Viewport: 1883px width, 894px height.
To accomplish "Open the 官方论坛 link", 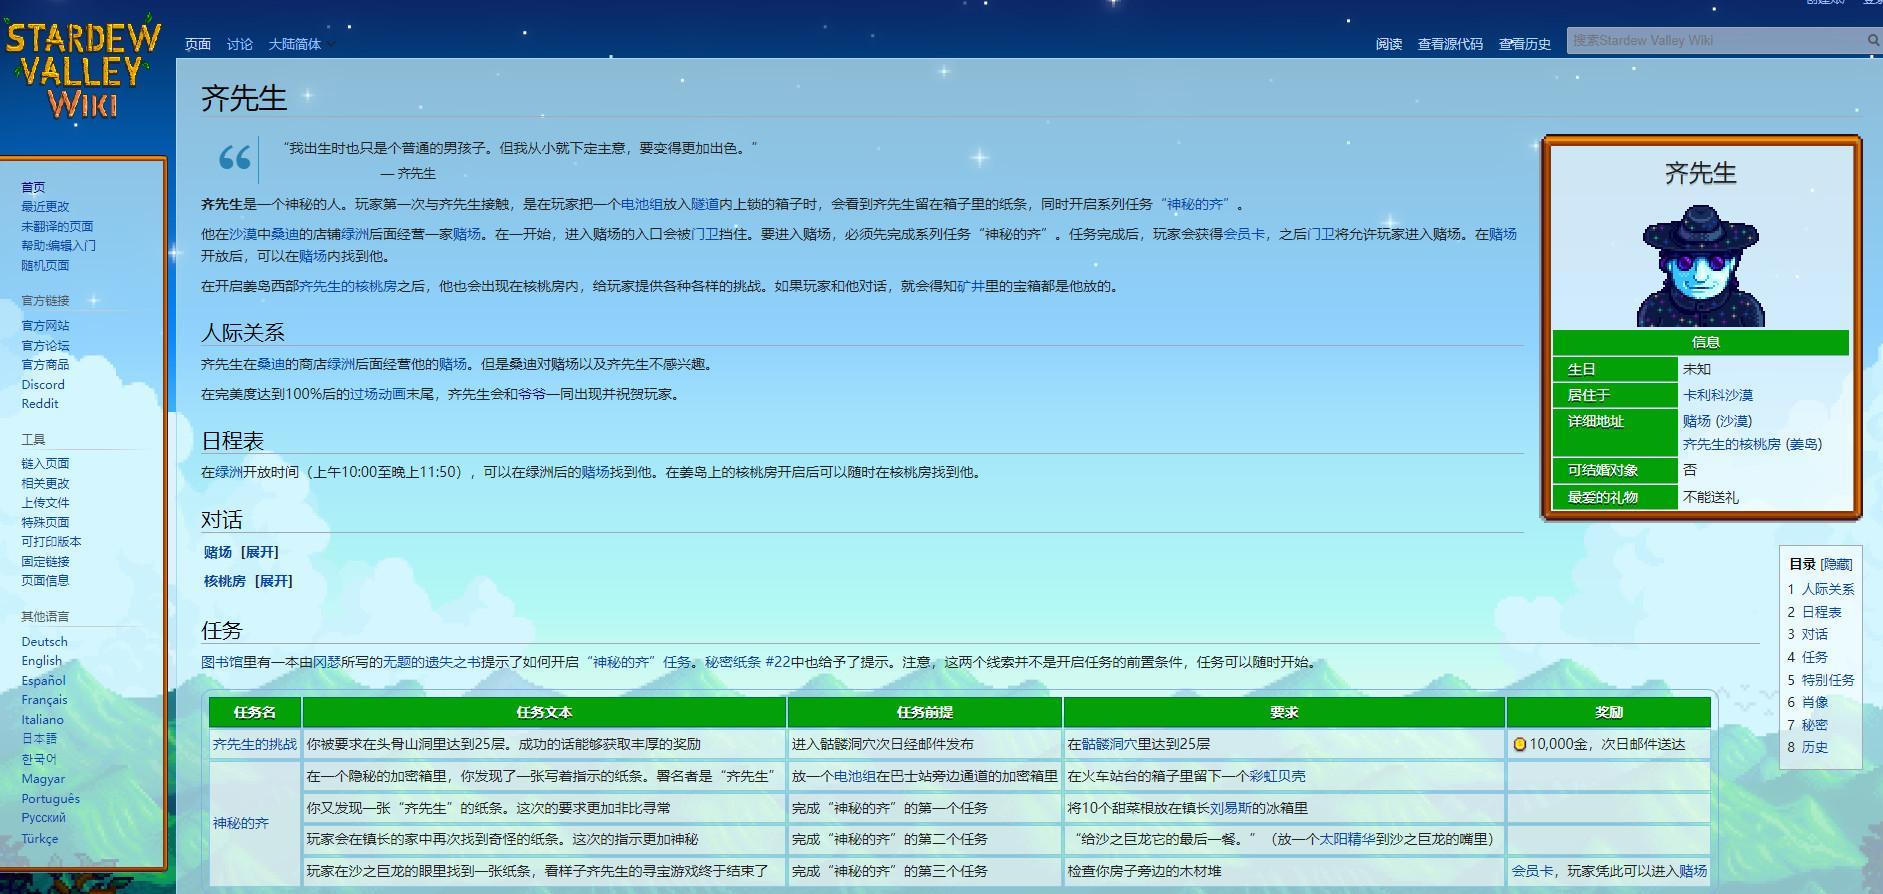I will click(45, 345).
